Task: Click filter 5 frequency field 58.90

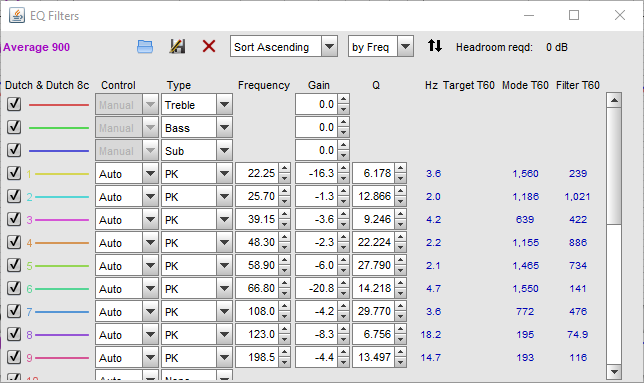Action: [x=257, y=265]
